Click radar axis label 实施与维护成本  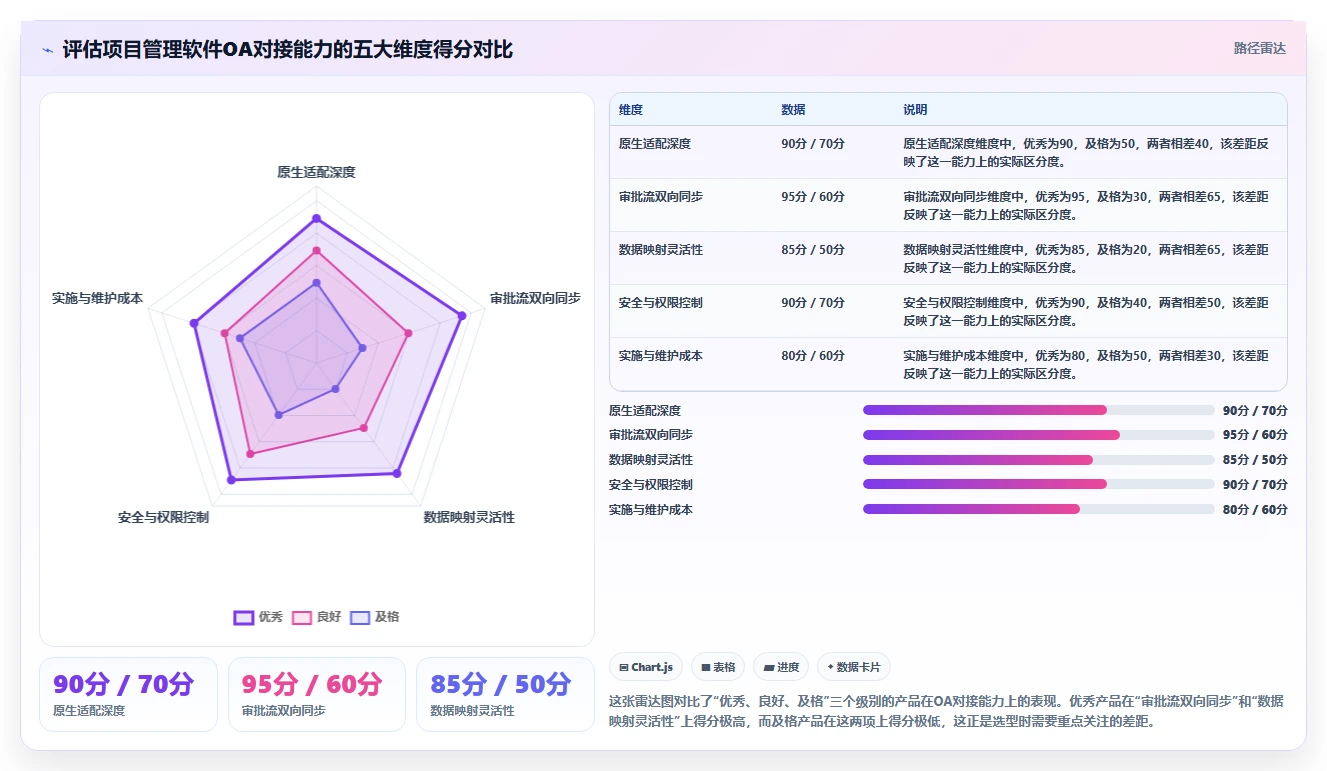[x=97, y=298]
